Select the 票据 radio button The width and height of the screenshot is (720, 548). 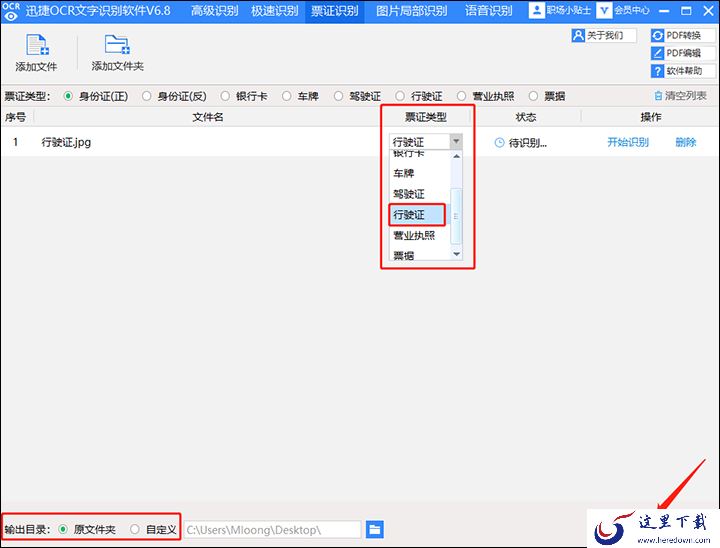click(533, 96)
